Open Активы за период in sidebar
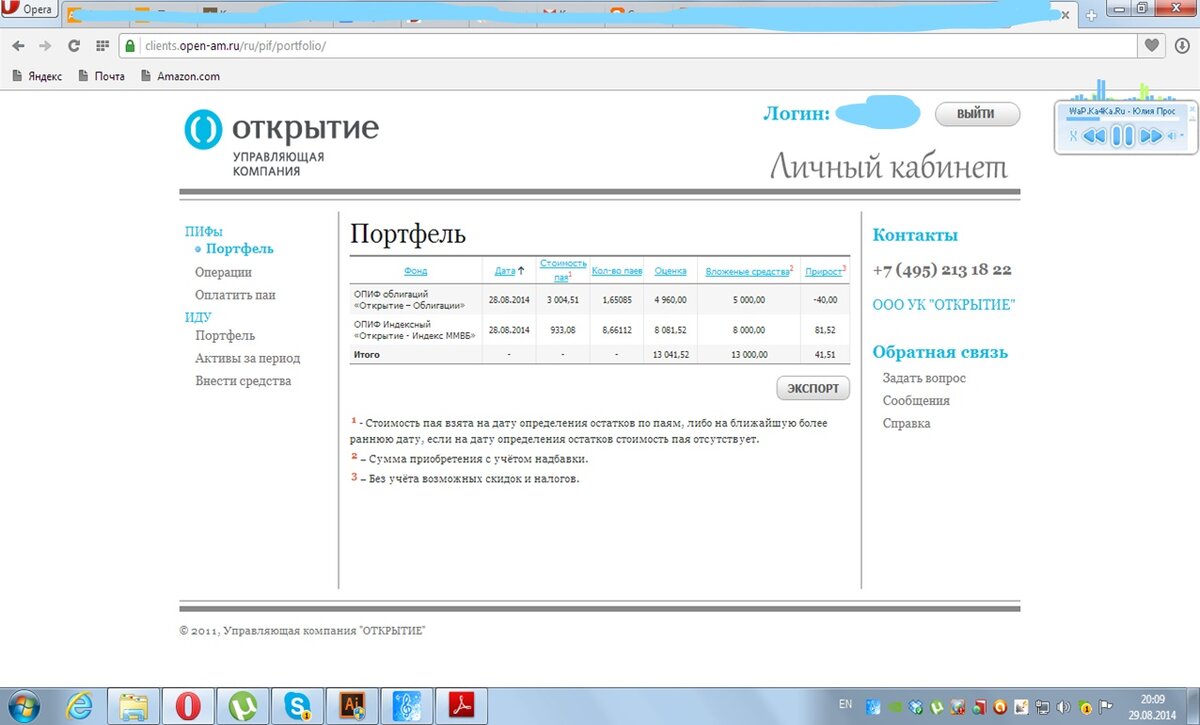Viewport: 1200px width, 725px height. [247, 358]
